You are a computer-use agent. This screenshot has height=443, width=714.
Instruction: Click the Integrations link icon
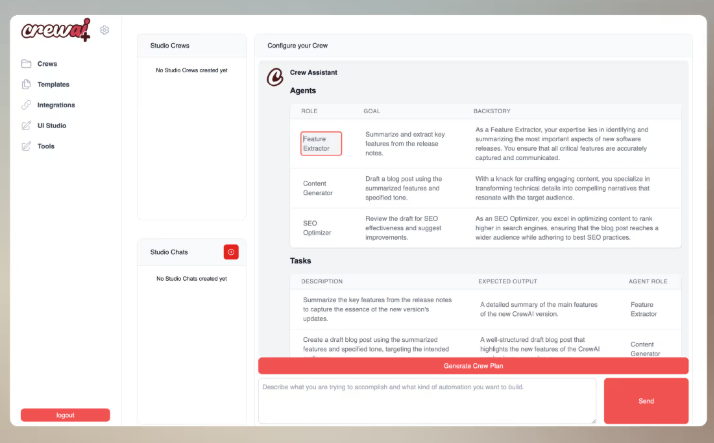pyautogui.click(x=26, y=105)
